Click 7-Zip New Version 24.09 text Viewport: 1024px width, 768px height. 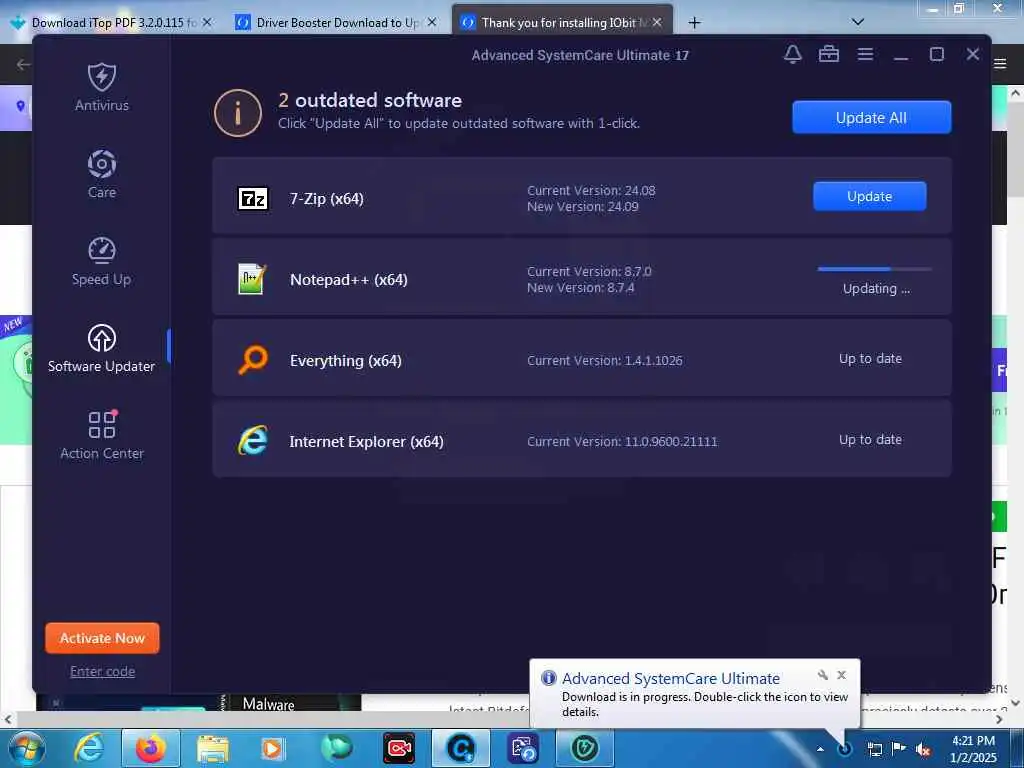pyautogui.click(x=583, y=206)
